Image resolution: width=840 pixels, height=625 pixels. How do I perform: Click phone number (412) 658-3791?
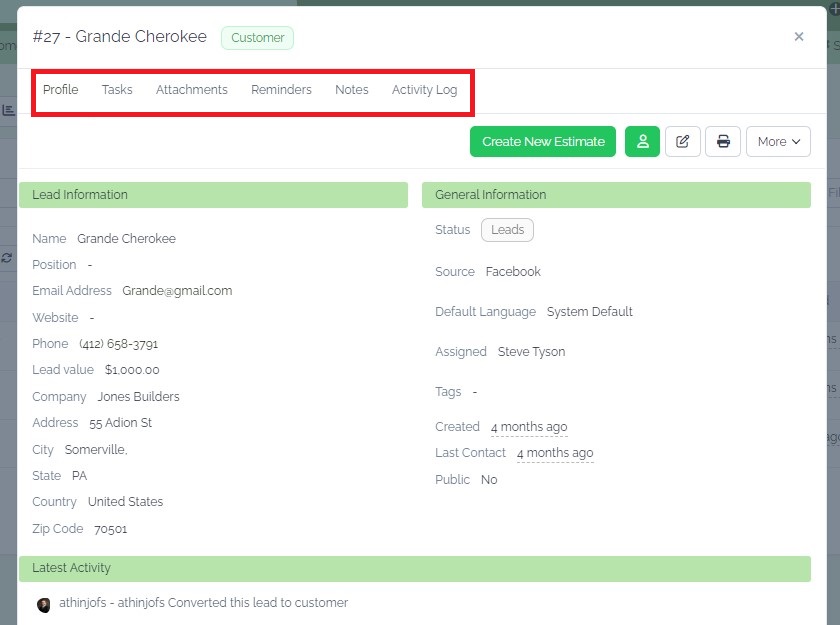118,344
